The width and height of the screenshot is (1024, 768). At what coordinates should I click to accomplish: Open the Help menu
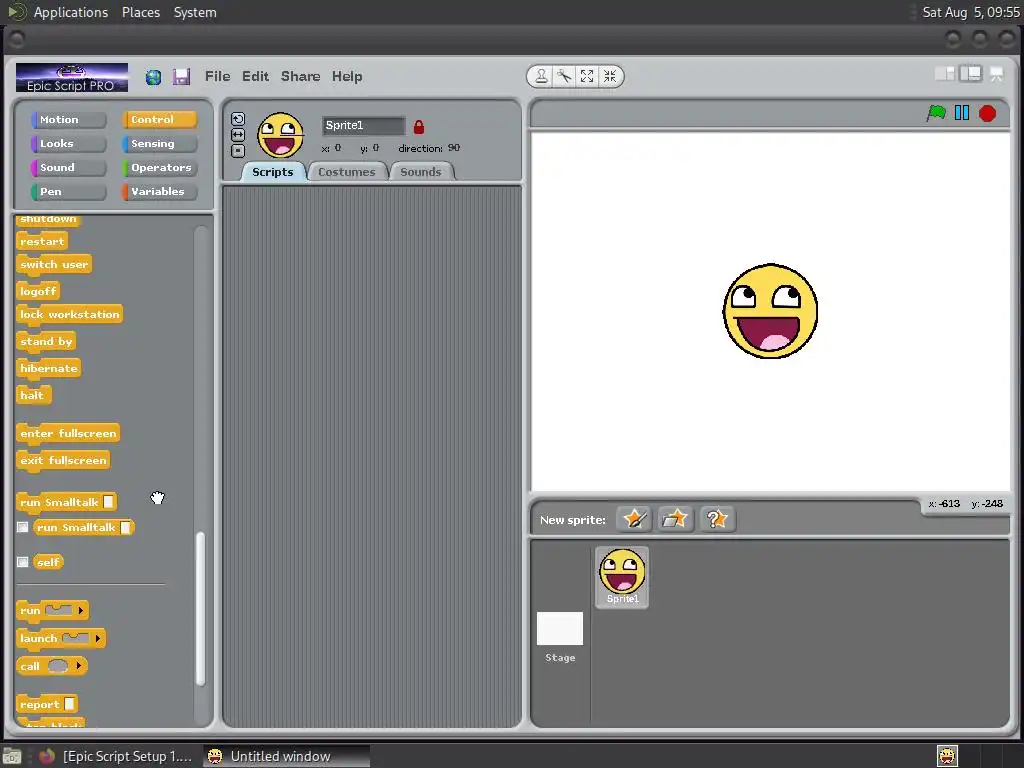click(347, 76)
